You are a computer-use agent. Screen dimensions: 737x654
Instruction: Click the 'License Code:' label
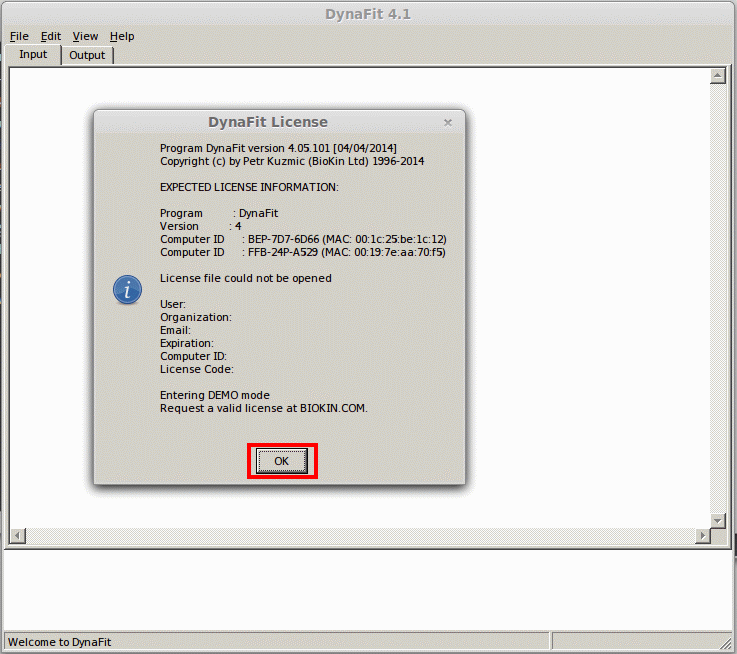pos(196,369)
